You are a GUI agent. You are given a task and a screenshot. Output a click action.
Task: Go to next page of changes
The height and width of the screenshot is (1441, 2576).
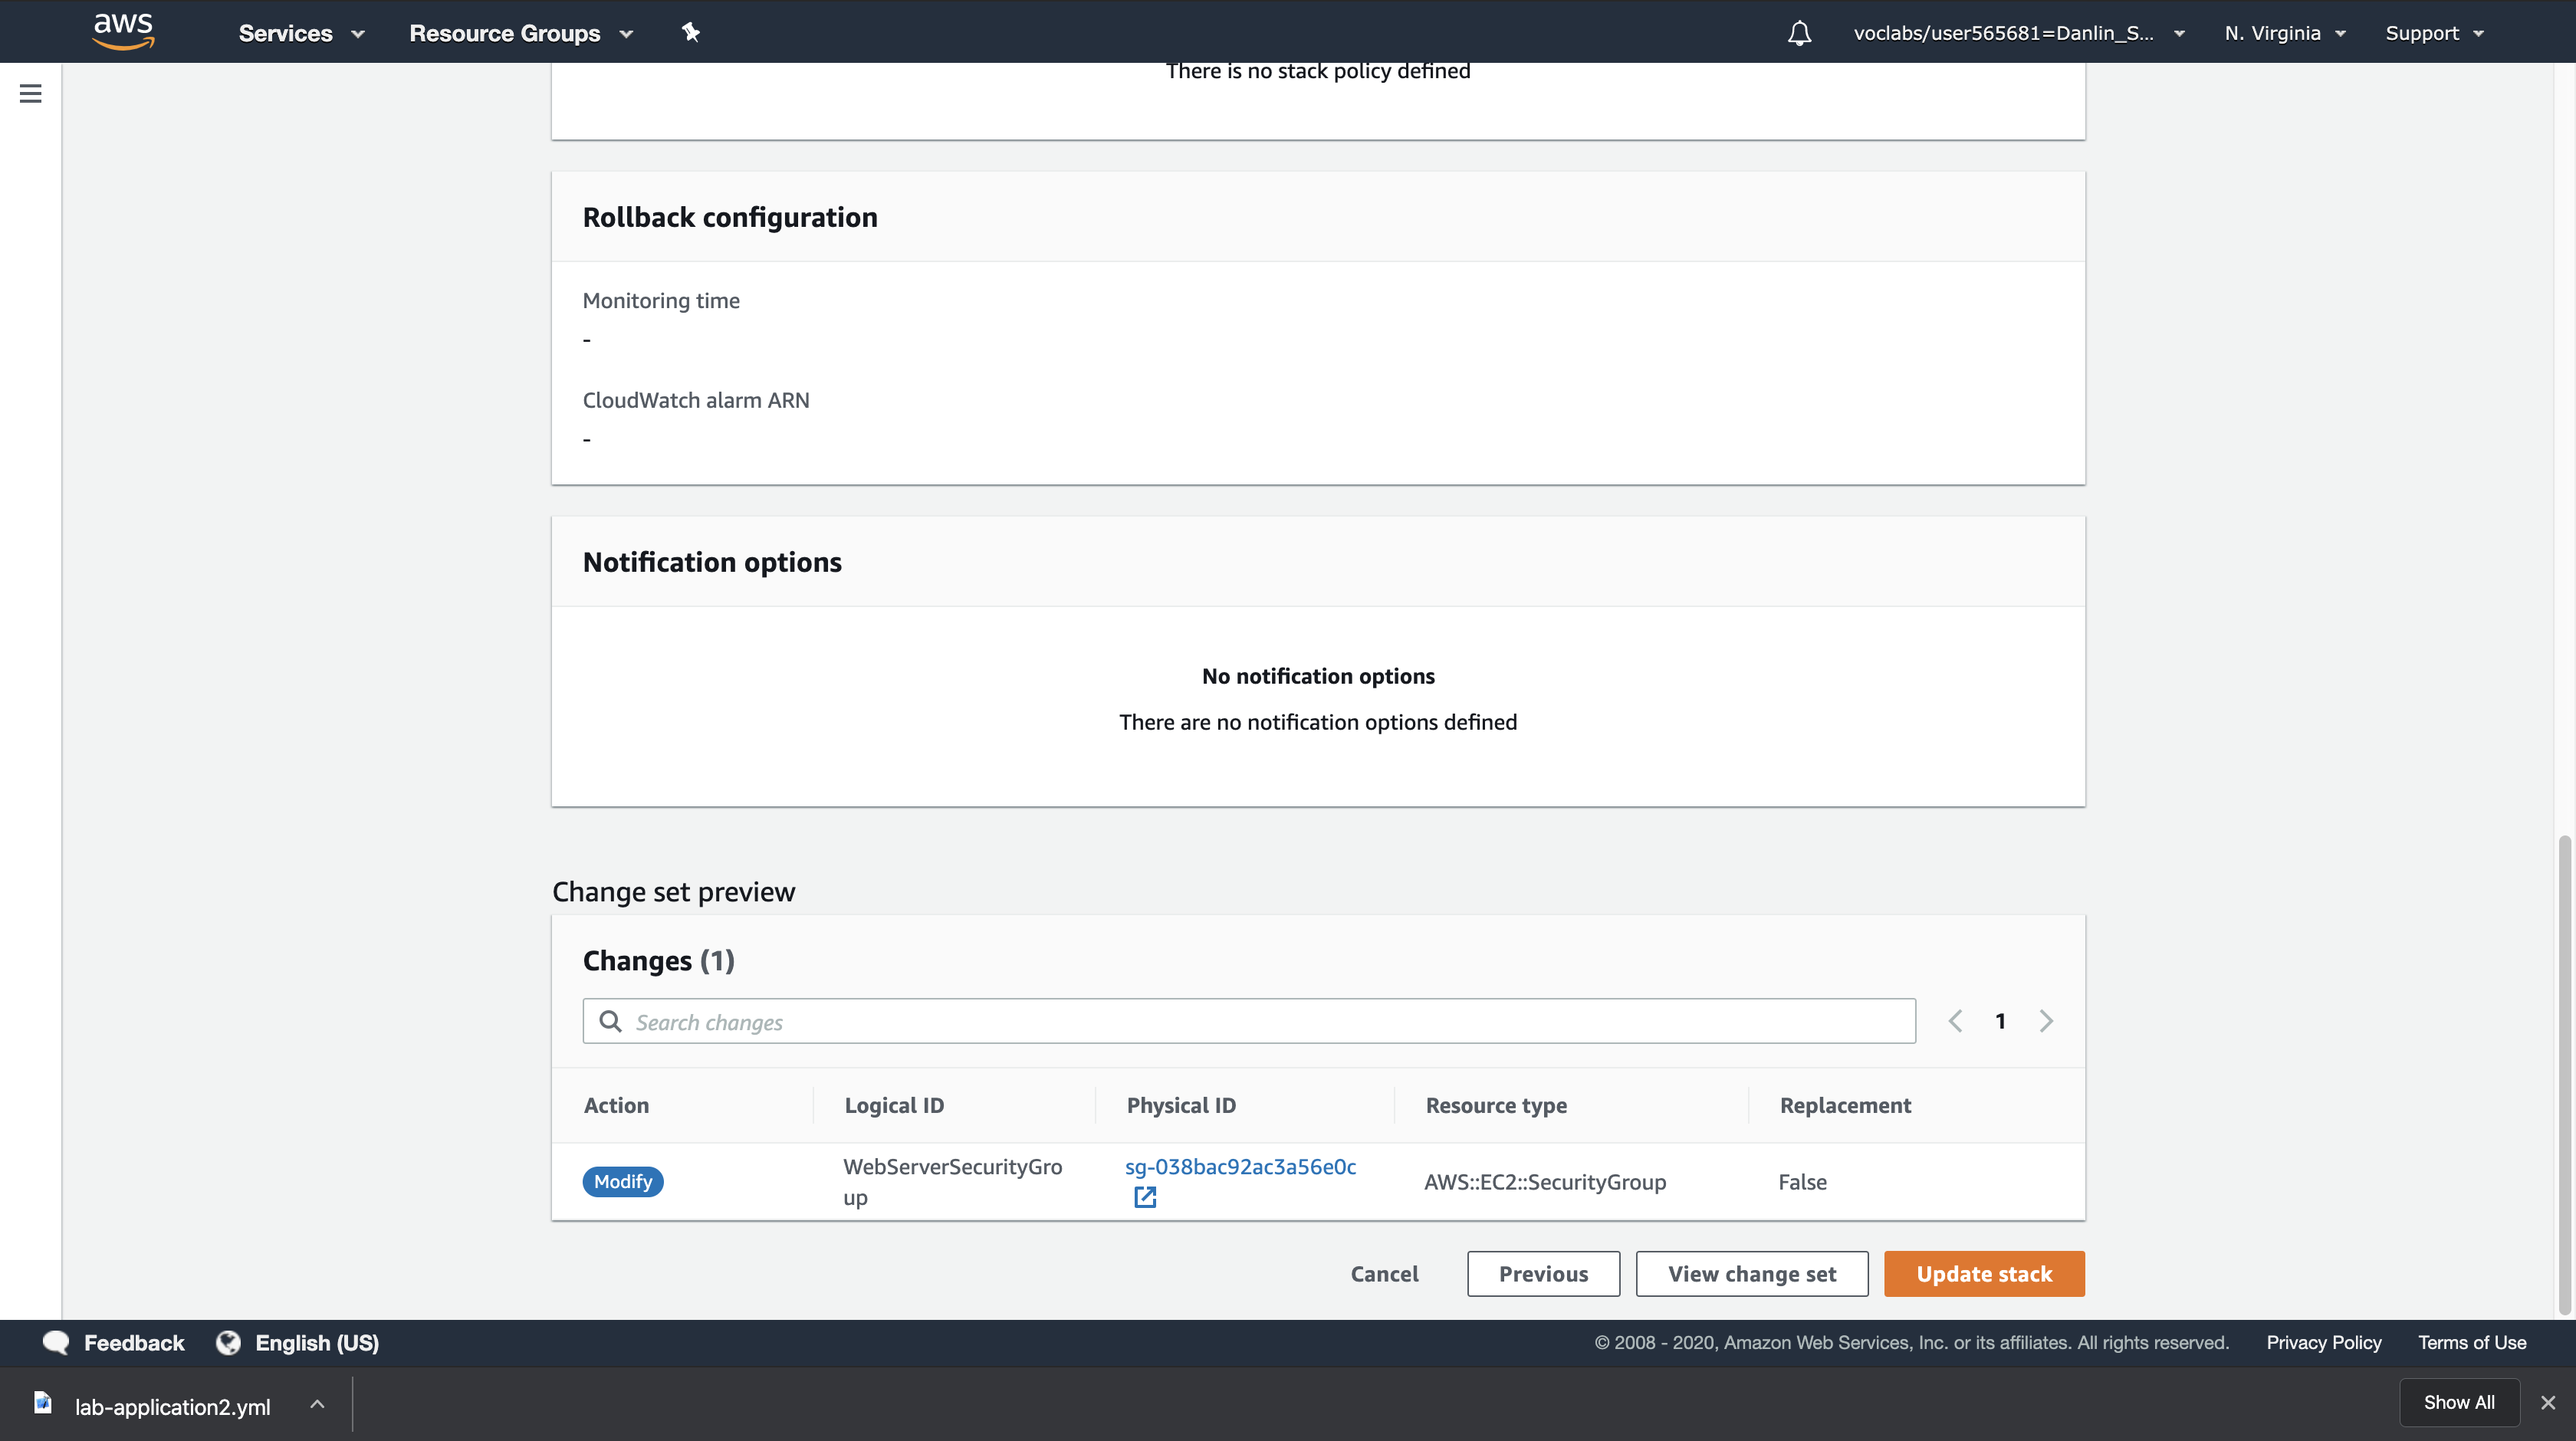[x=2046, y=1021]
